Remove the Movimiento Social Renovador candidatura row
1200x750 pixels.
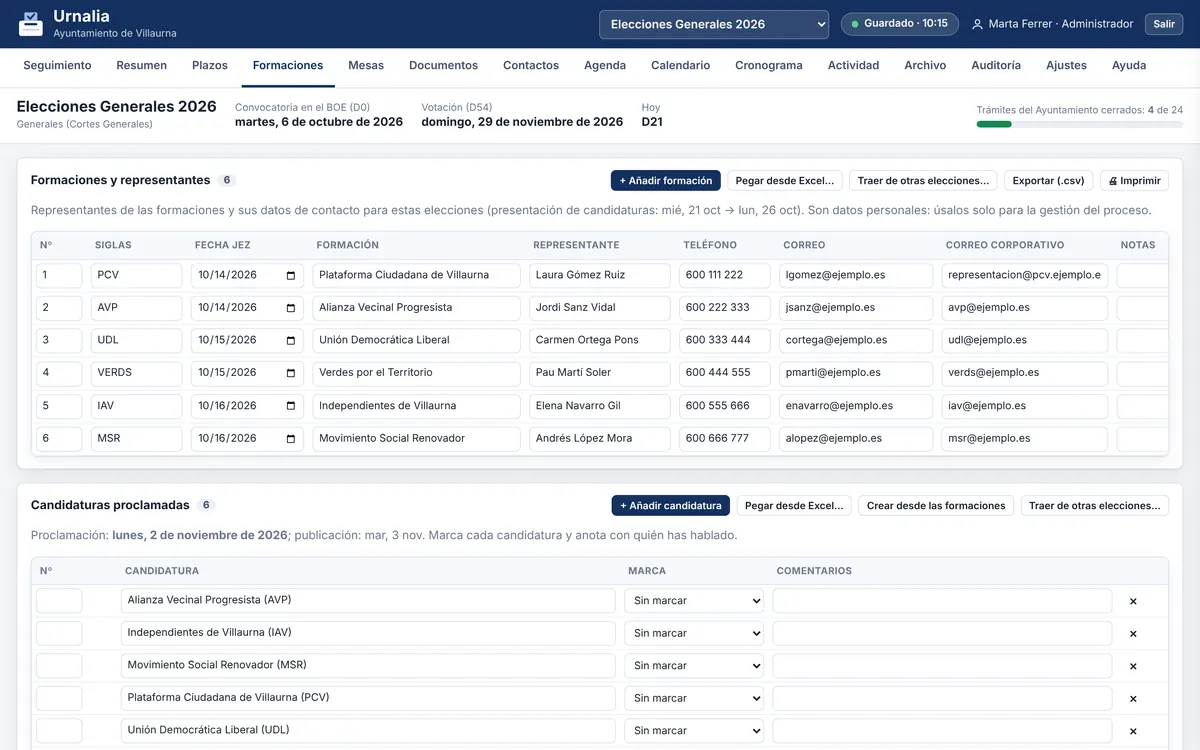tap(1133, 666)
